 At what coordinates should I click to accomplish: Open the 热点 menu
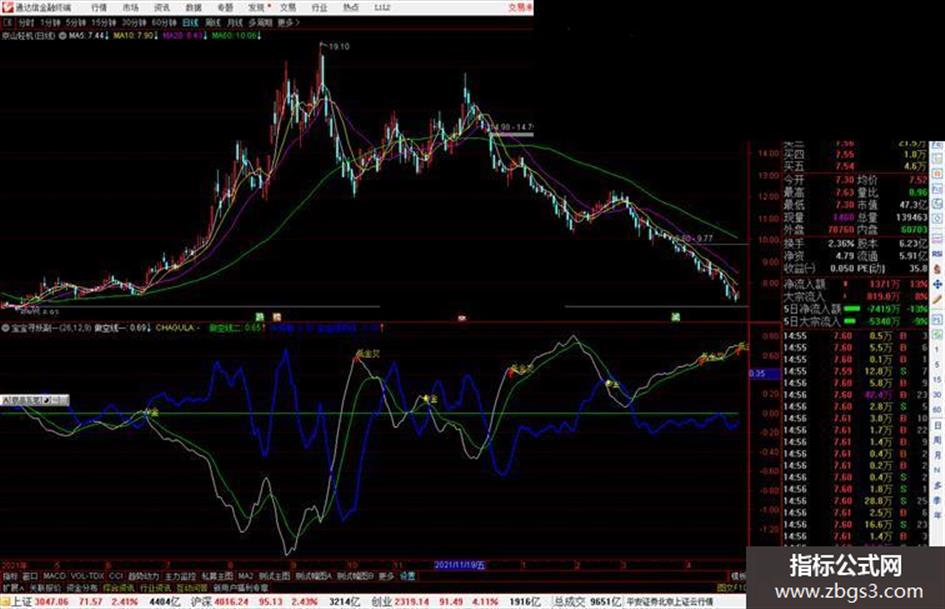pyautogui.click(x=350, y=7)
